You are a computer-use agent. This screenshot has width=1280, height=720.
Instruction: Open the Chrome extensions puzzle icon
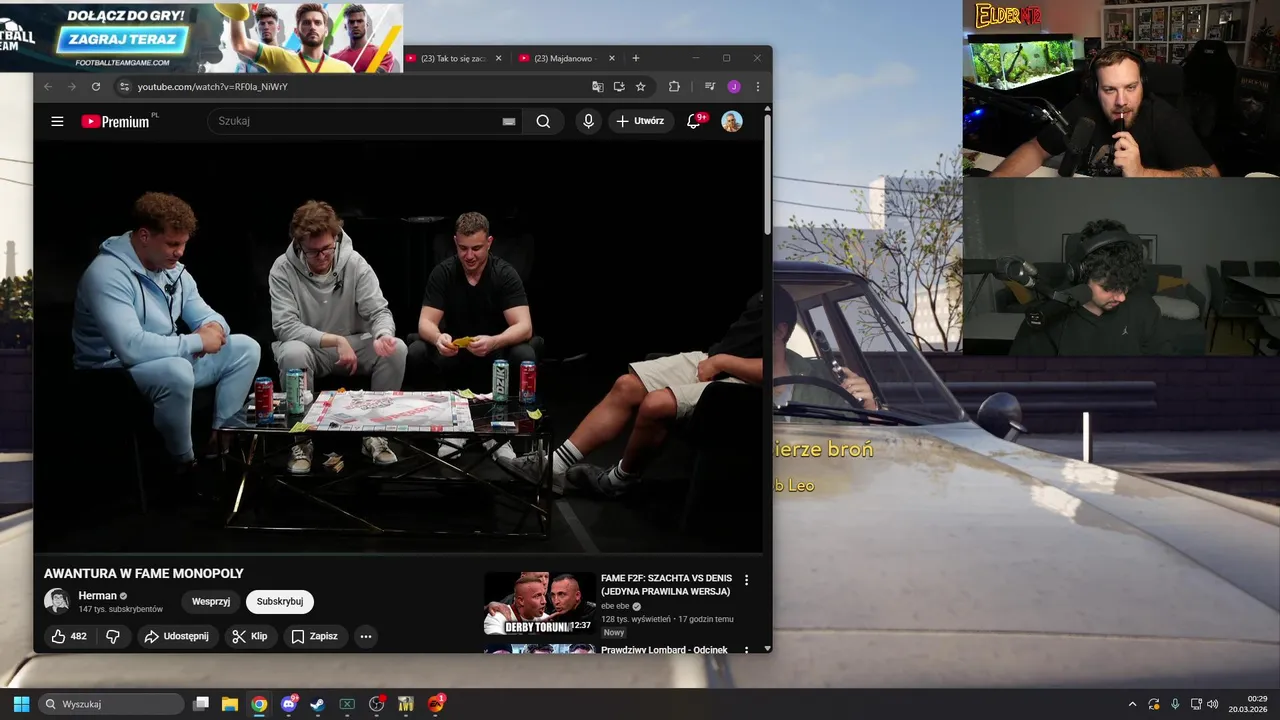[674, 87]
